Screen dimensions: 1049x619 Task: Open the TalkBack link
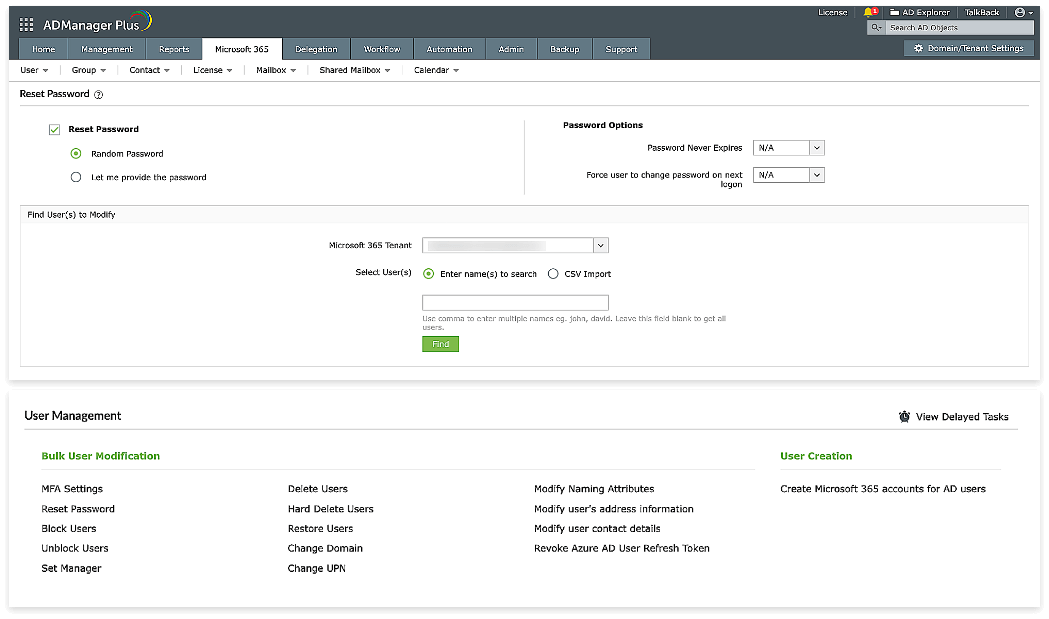pyautogui.click(x=982, y=12)
